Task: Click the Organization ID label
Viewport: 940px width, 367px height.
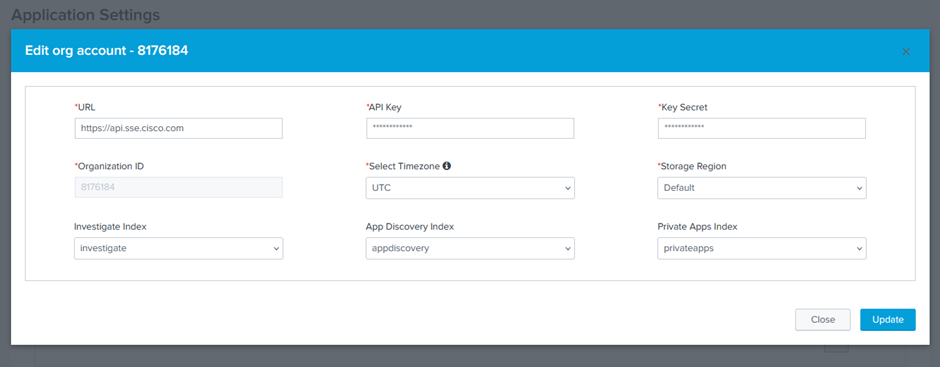Action: 109,166
